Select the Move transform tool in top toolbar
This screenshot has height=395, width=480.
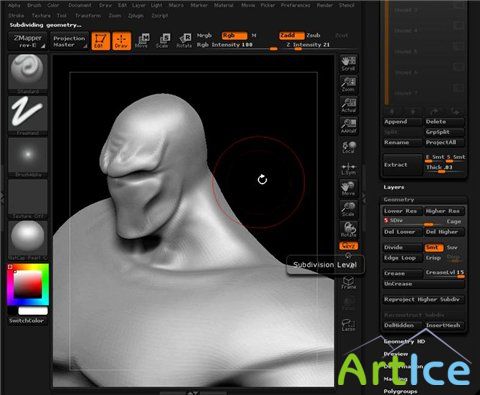(143, 41)
